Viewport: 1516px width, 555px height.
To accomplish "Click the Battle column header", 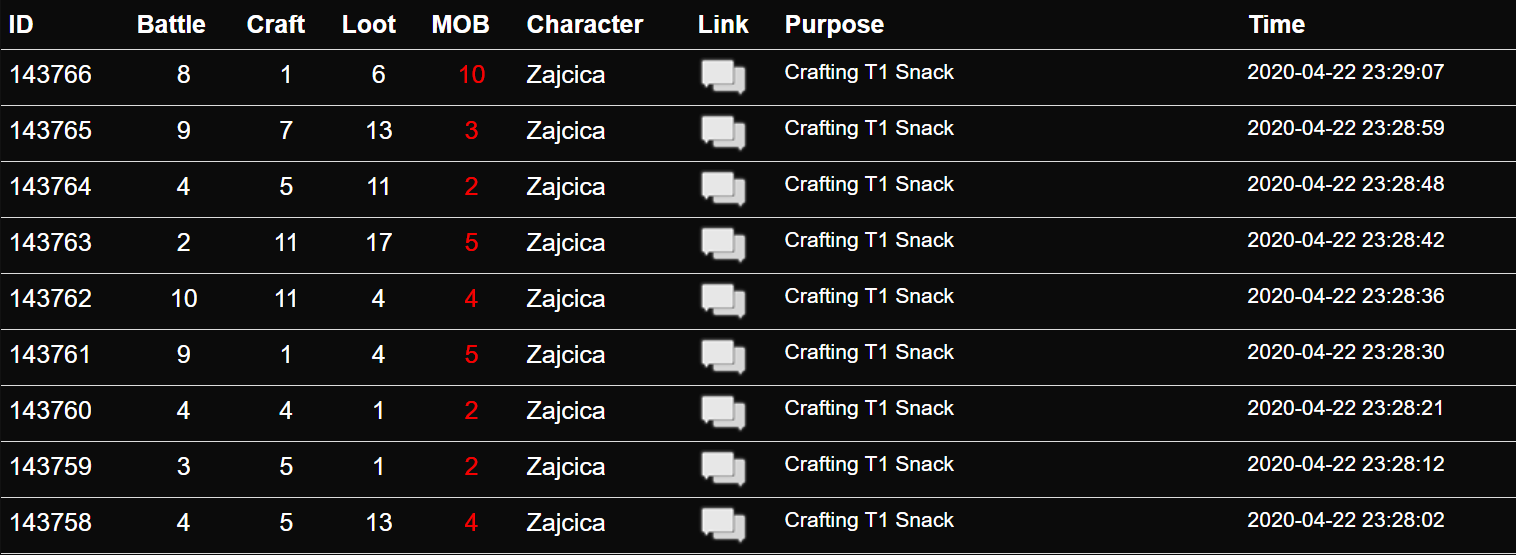I will (x=171, y=24).
